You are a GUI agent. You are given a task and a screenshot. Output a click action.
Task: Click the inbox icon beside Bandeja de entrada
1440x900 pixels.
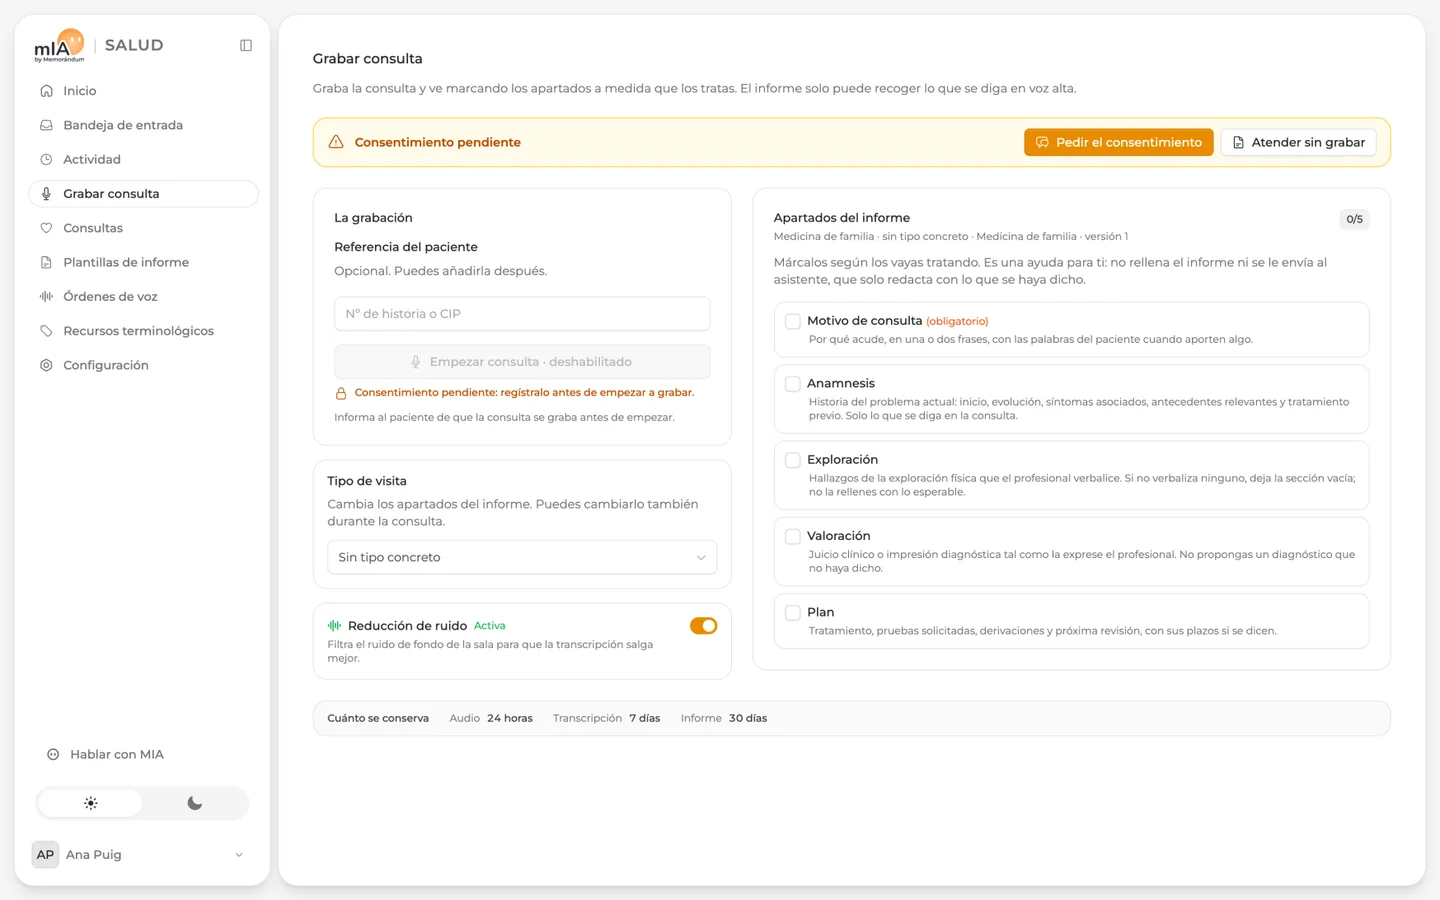(46, 125)
